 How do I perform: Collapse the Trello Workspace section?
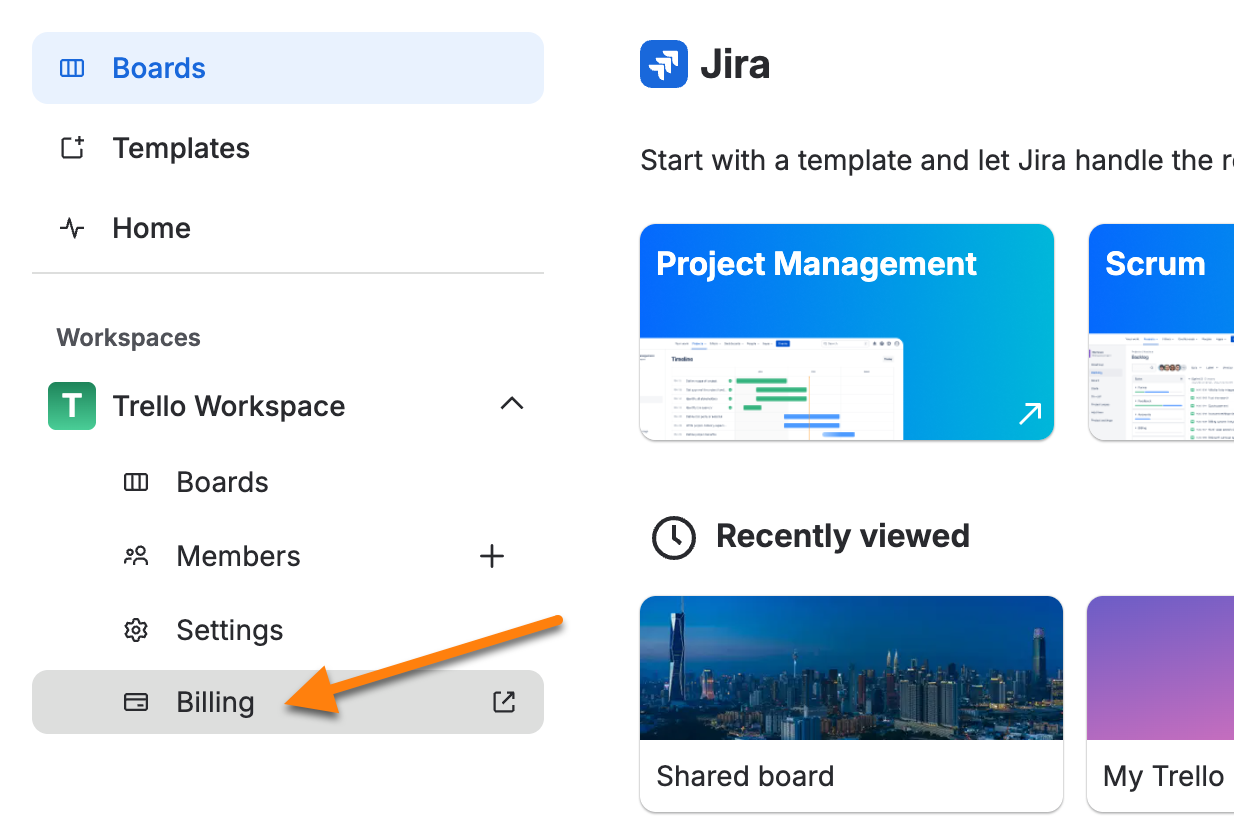point(511,405)
